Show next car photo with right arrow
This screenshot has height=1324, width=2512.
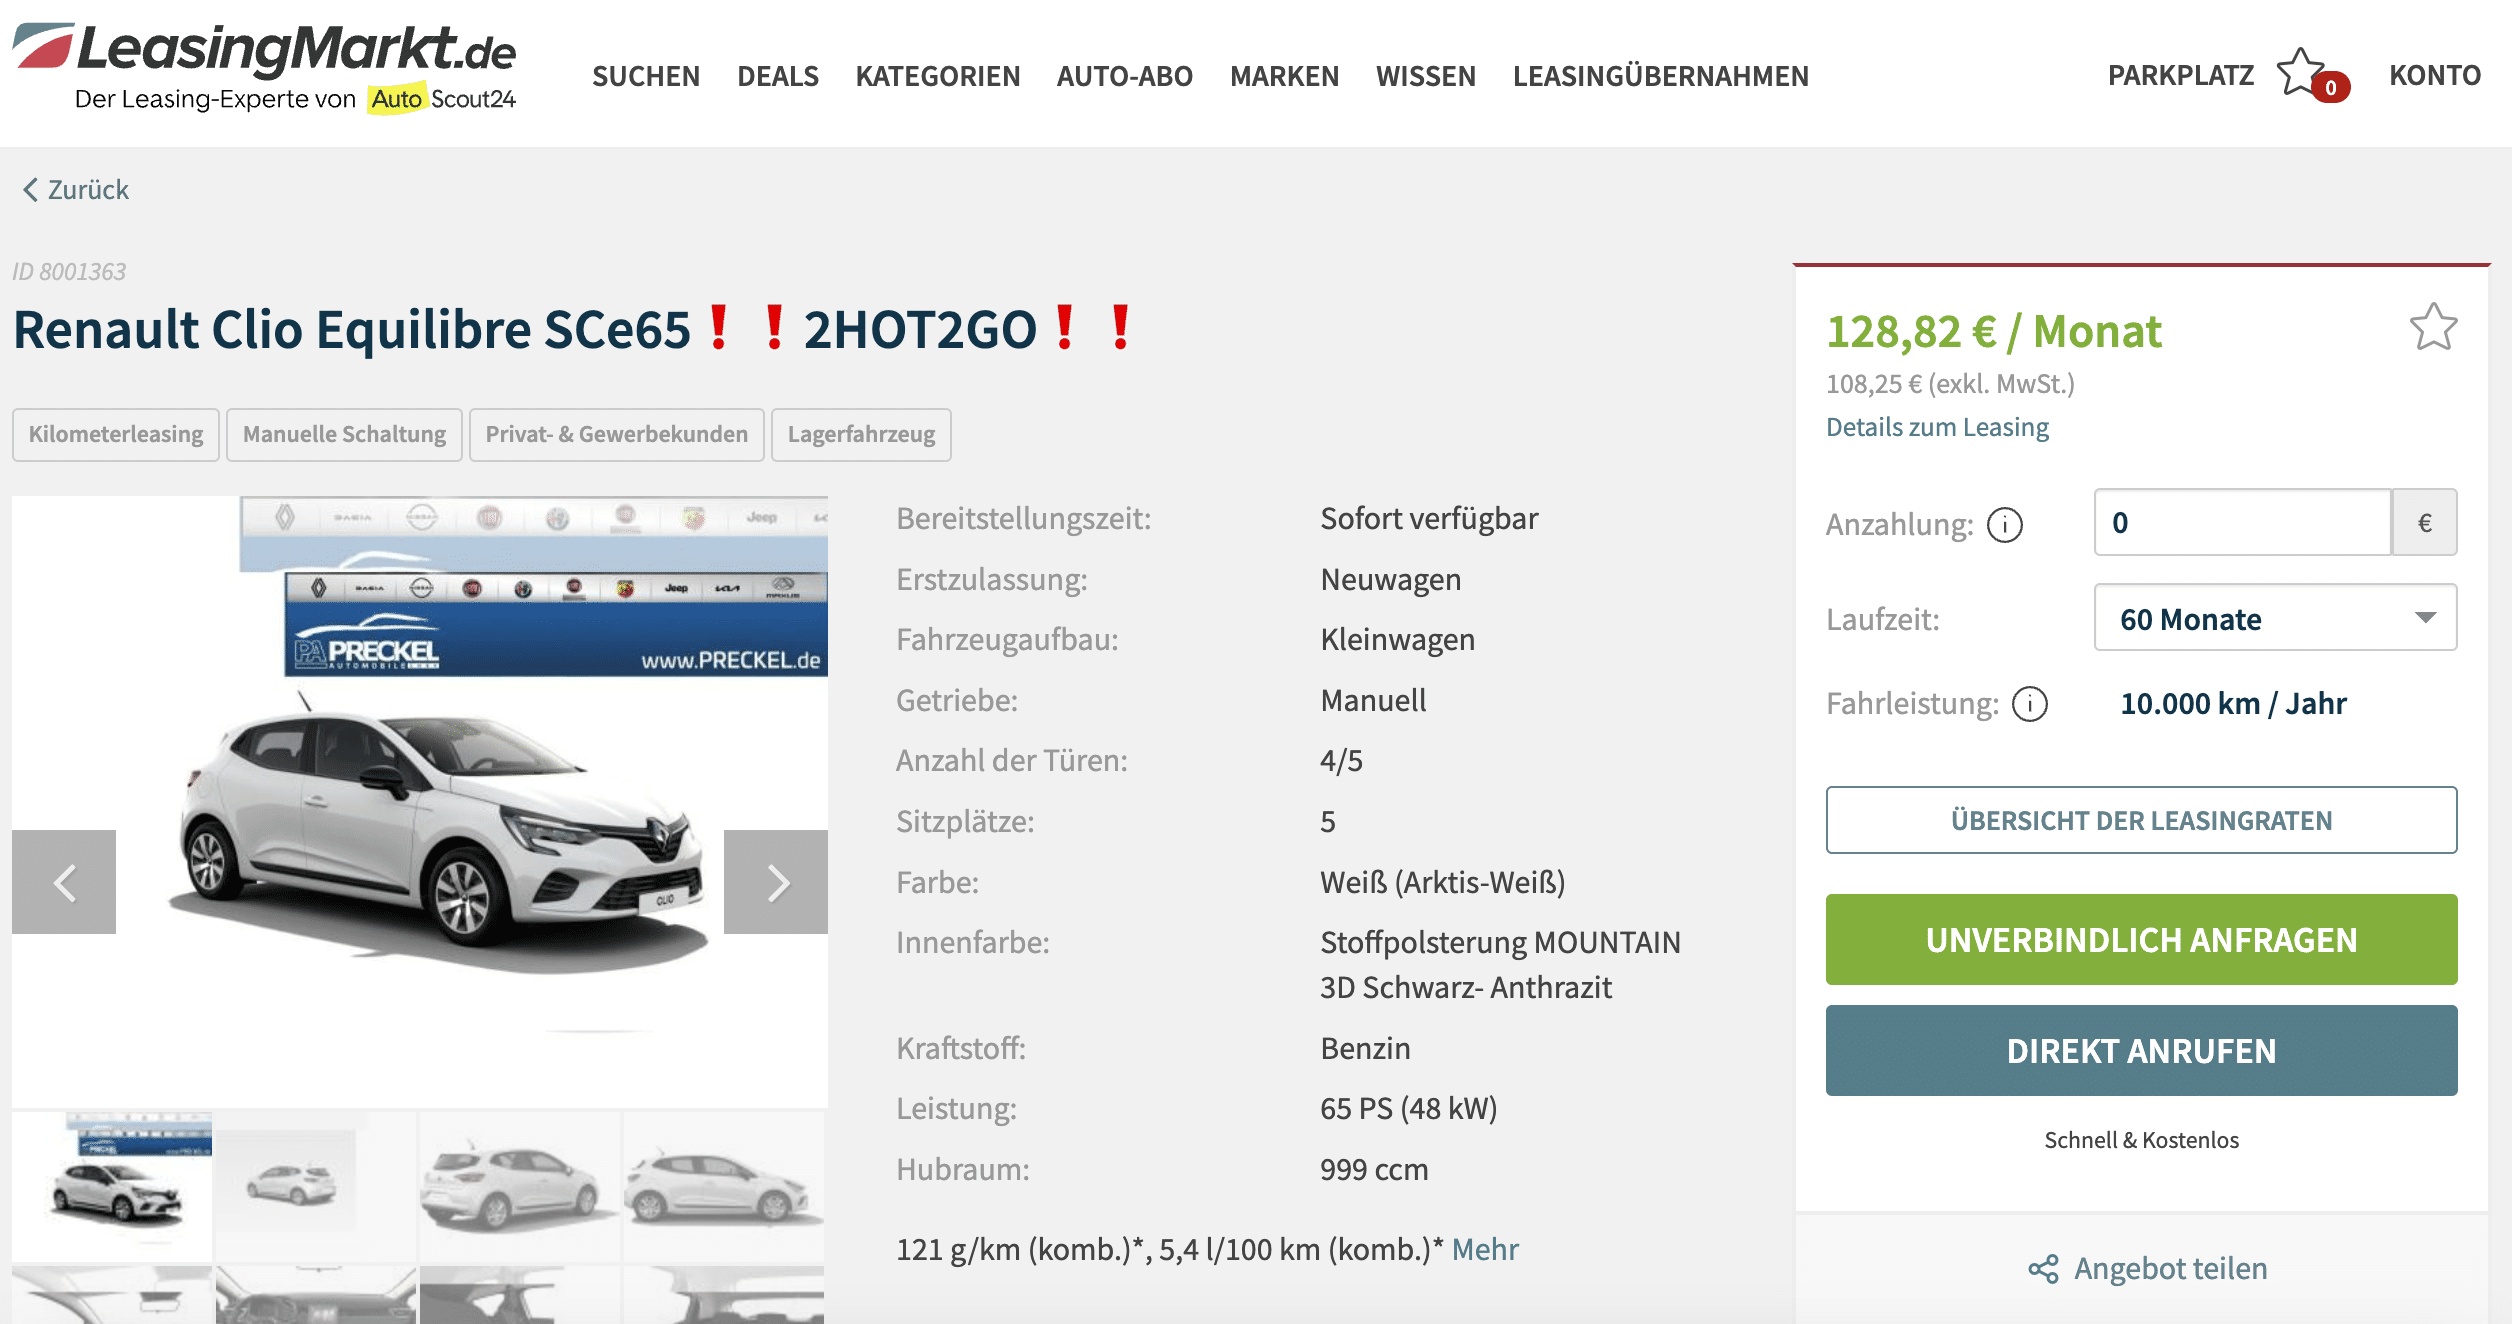(776, 882)
